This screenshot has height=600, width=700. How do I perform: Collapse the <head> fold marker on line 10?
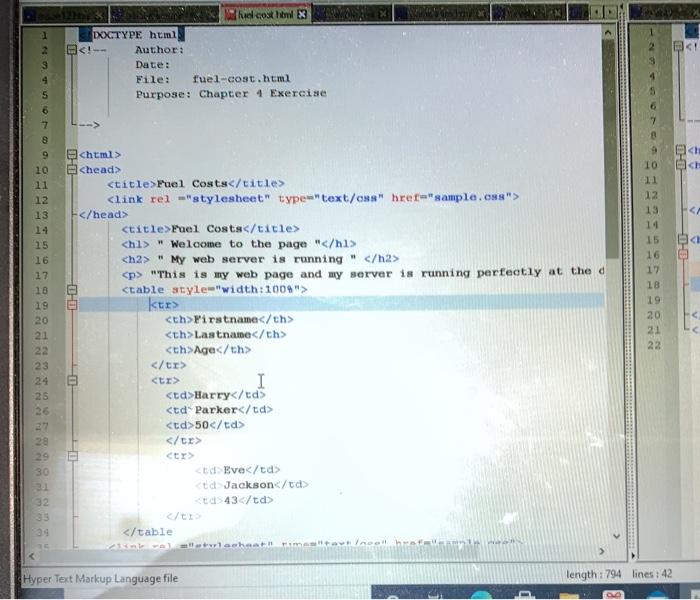tap(71, 170)
